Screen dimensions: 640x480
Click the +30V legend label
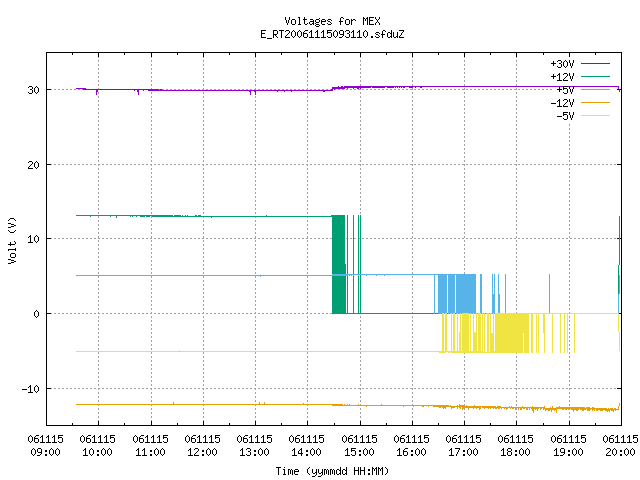point(562,64)
